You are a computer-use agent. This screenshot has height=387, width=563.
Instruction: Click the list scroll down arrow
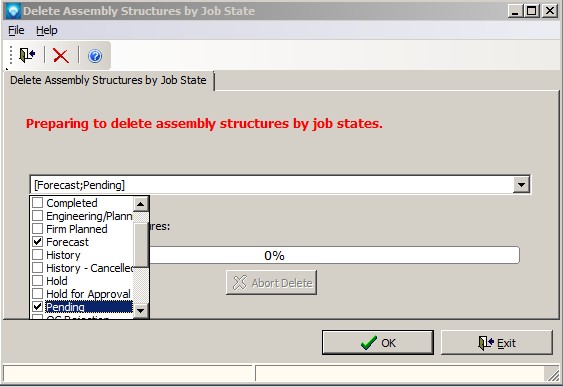[x=140, y=311]
